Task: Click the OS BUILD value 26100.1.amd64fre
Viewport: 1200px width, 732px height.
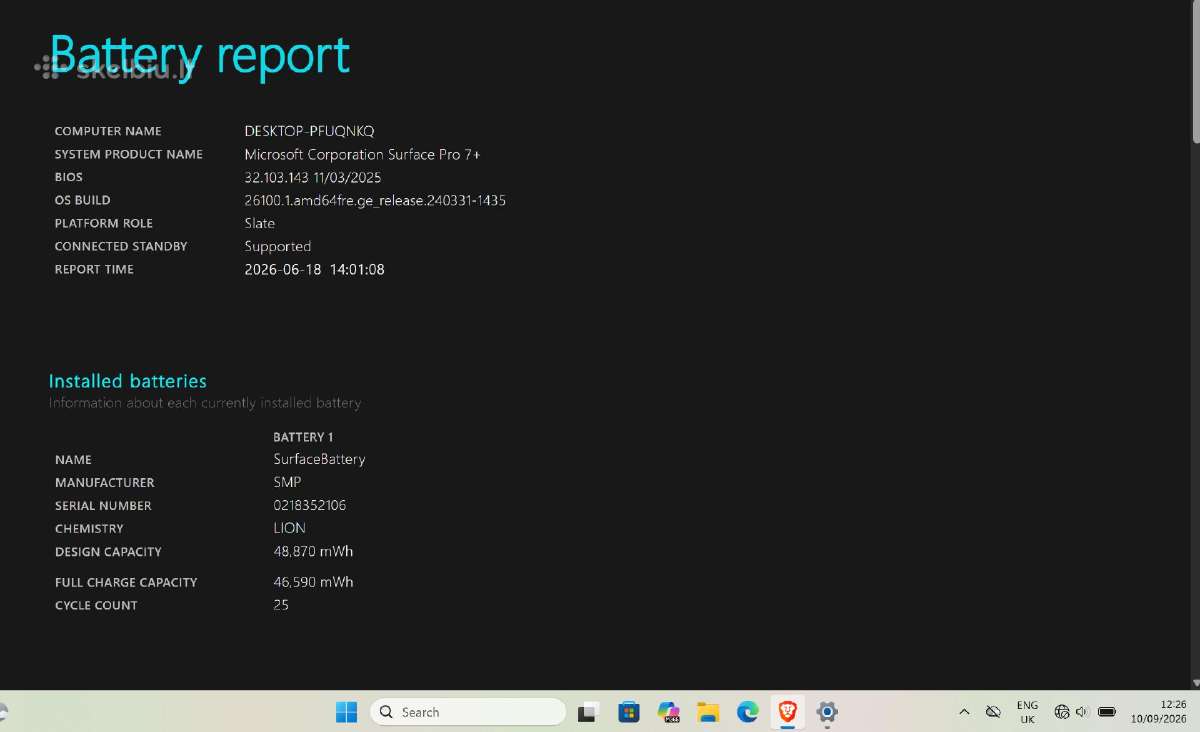Action: tap(375, 200)
